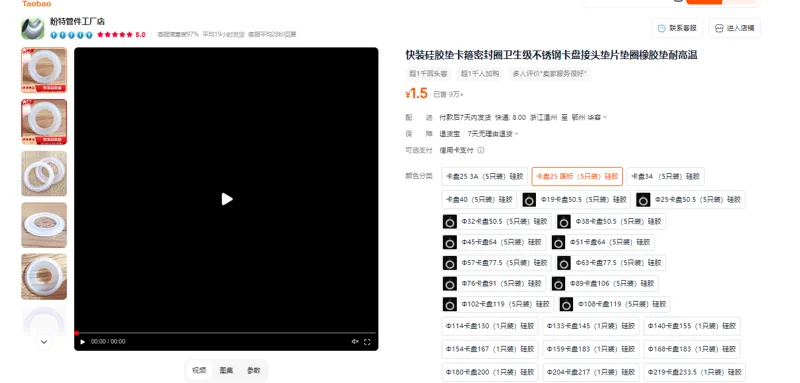The width and height of the screenshot is (800, 383).
Task: Click the blue diamond store rating badges
Action: (x=71, y=35)
